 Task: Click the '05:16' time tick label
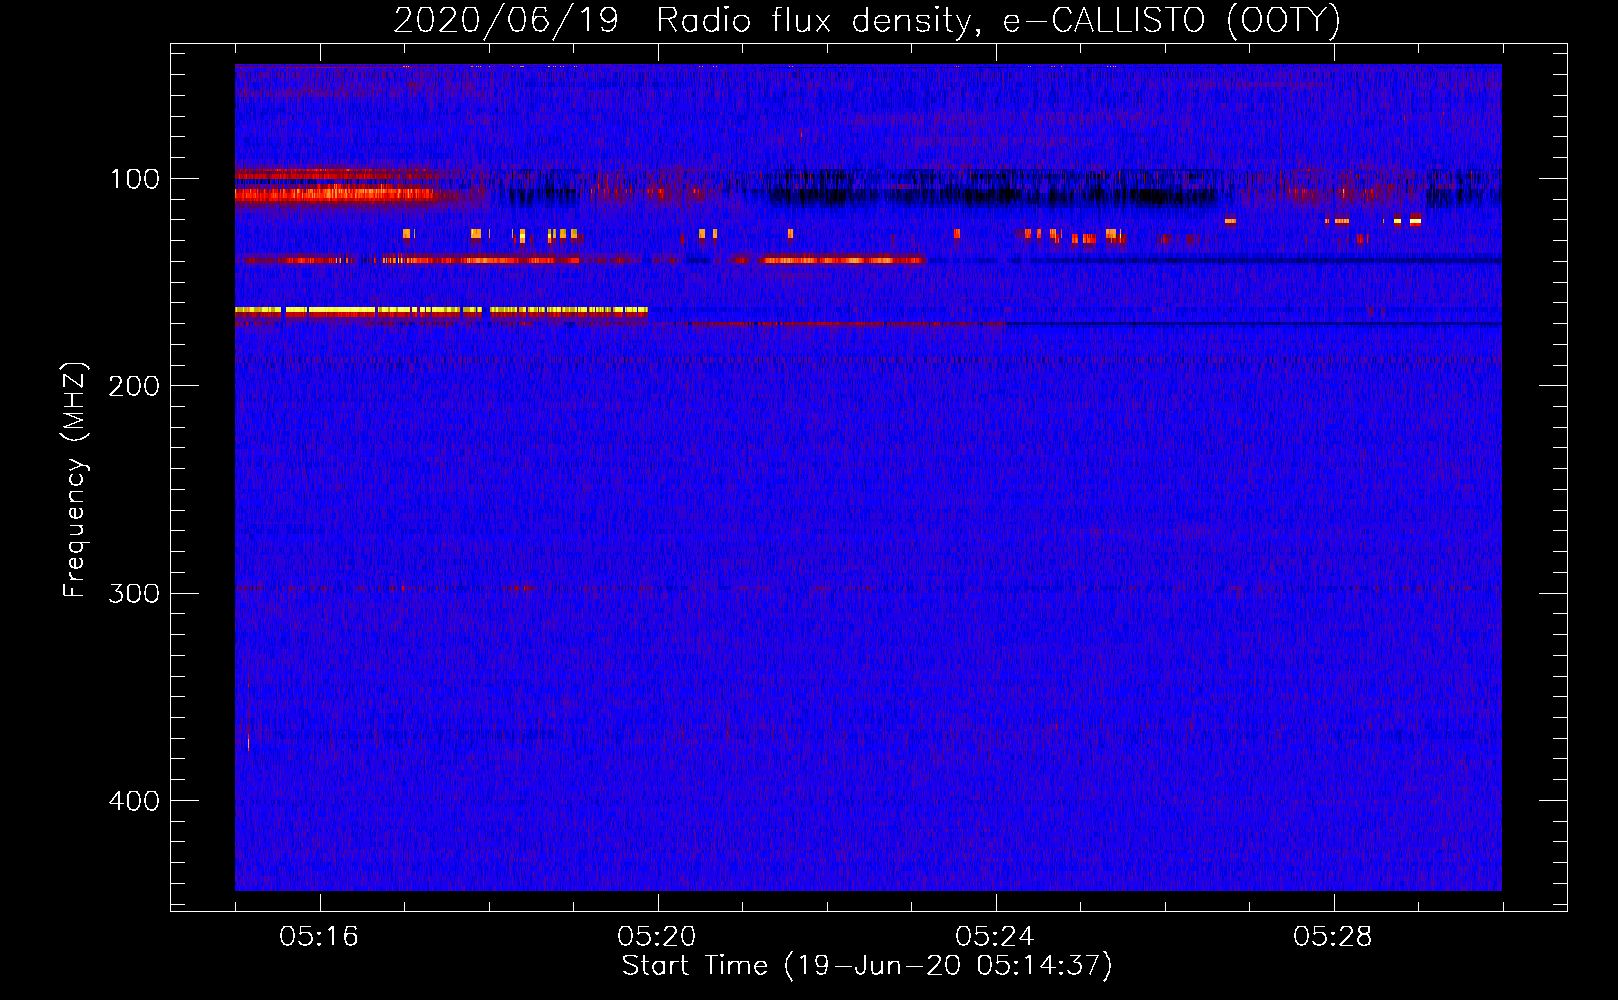pyautogui.click(x=319, y=937)
